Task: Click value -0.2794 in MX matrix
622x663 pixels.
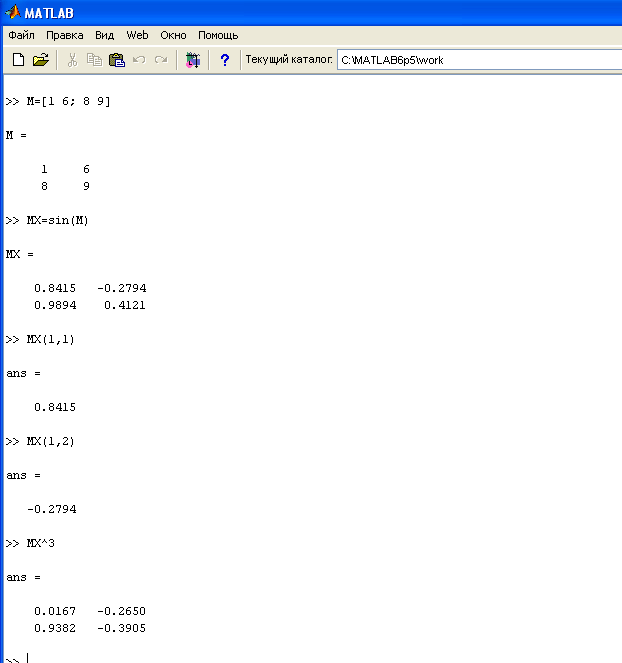Action: click(122, 288)
